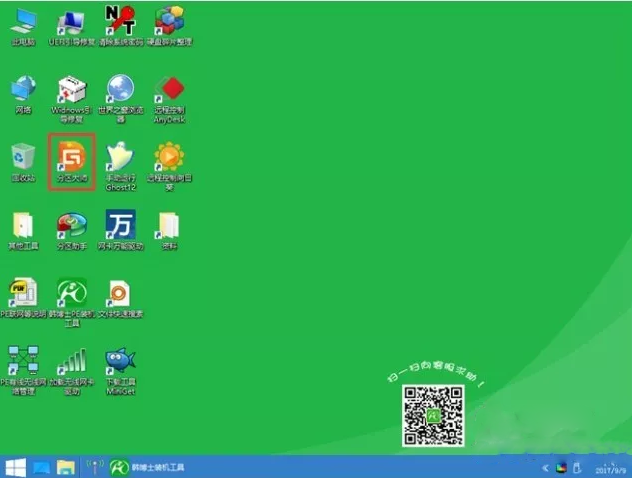This screenshot has height=478, width=632.
Task: Open the 网络 (Network) desktop icon
Action: pyautogui.click(x=23, y=90)
